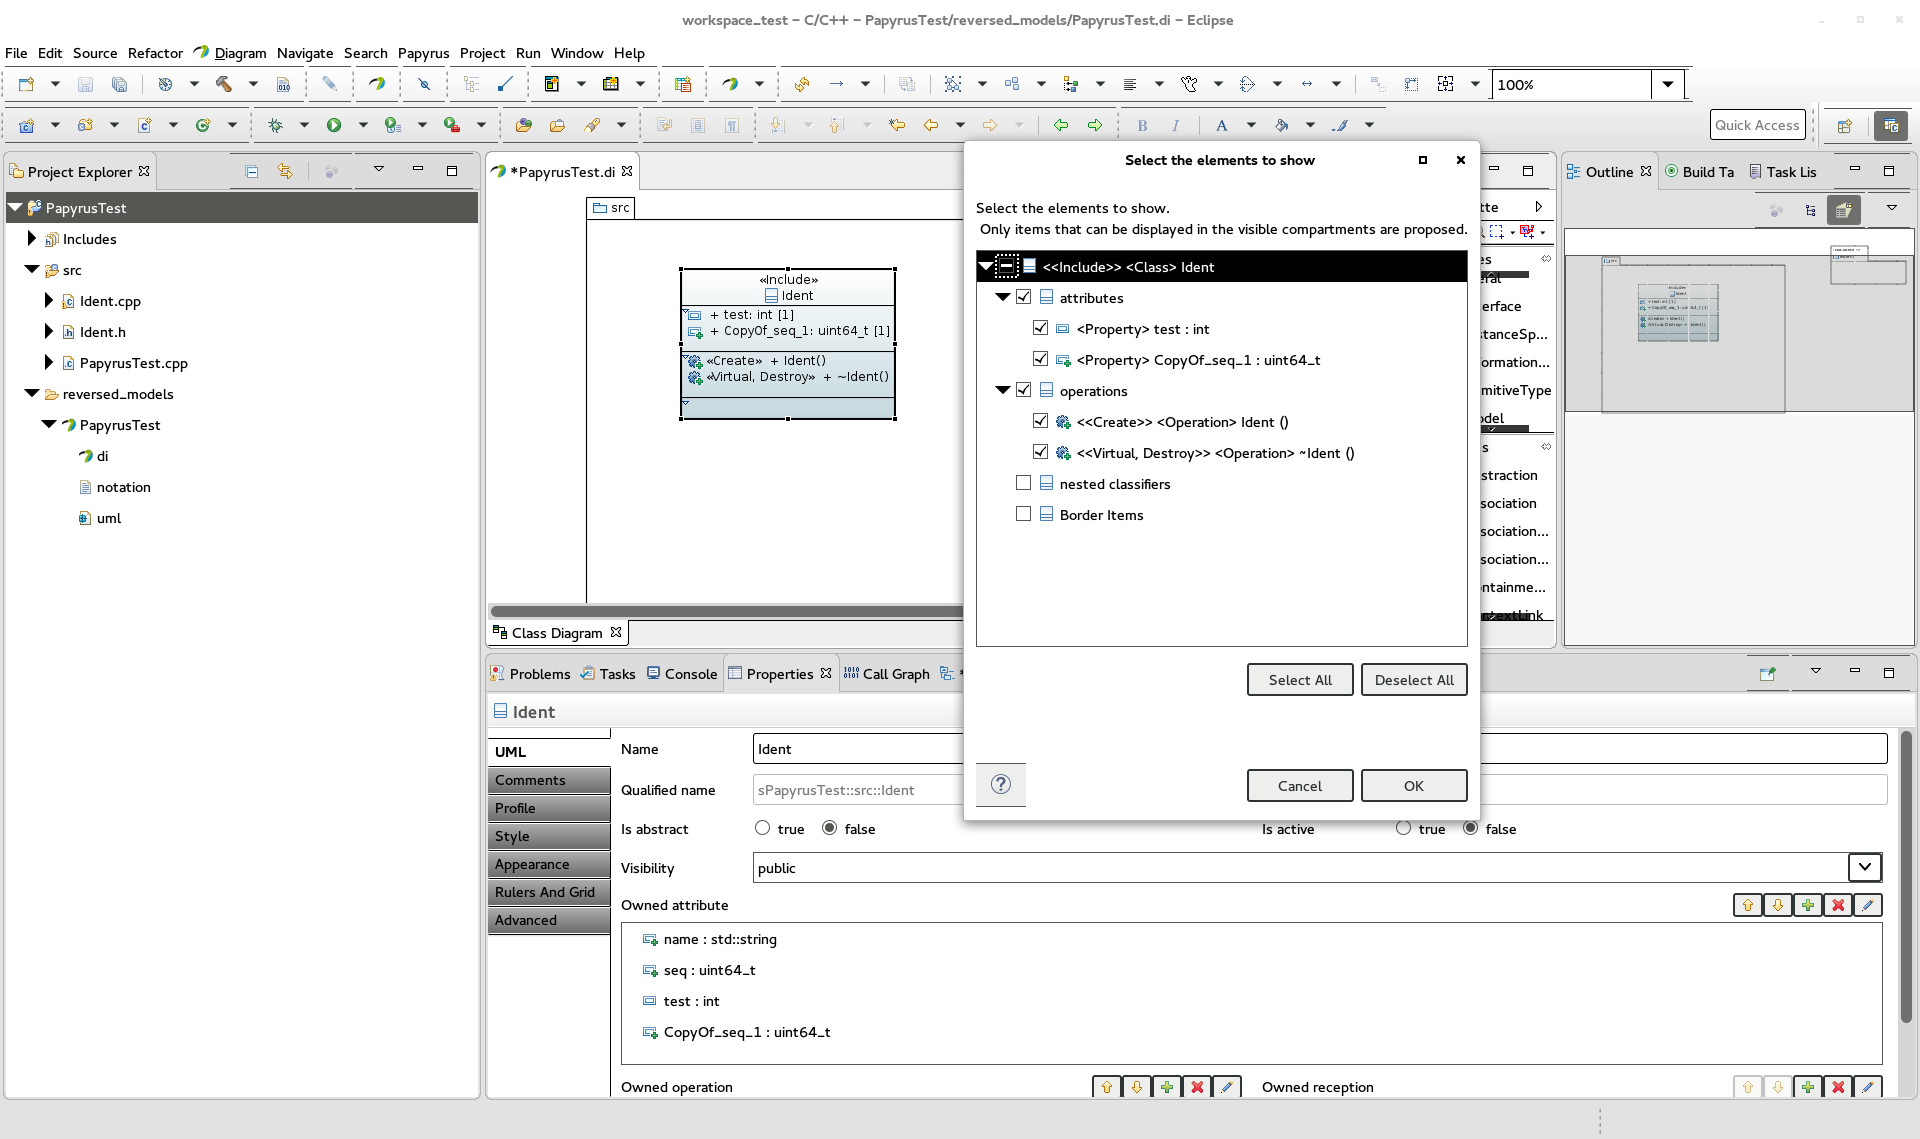Move owned attribute up with arrow icon
Screen dimensions: 1920x1139
tap(1748, 905)
